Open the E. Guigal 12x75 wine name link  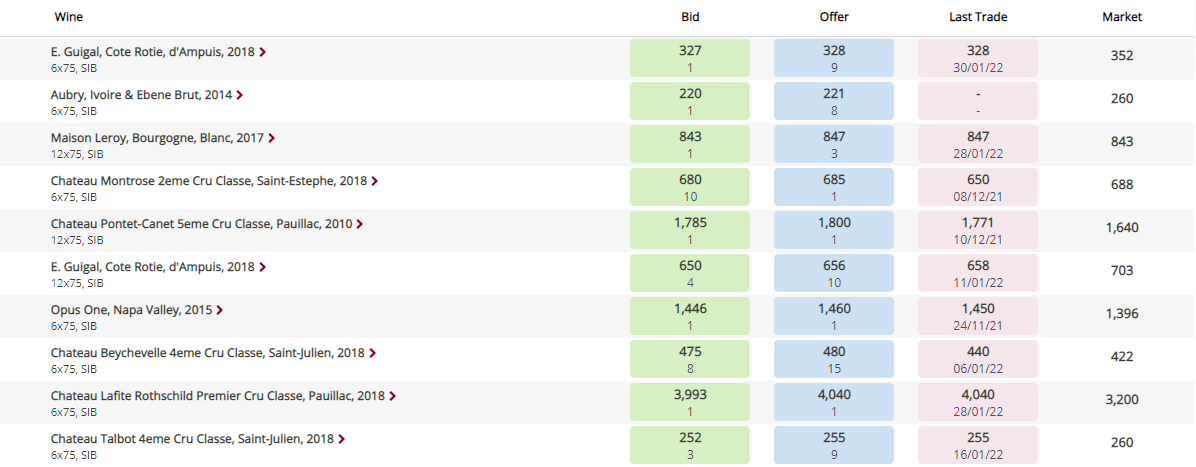pyautogui.click(x=153, y=267)
